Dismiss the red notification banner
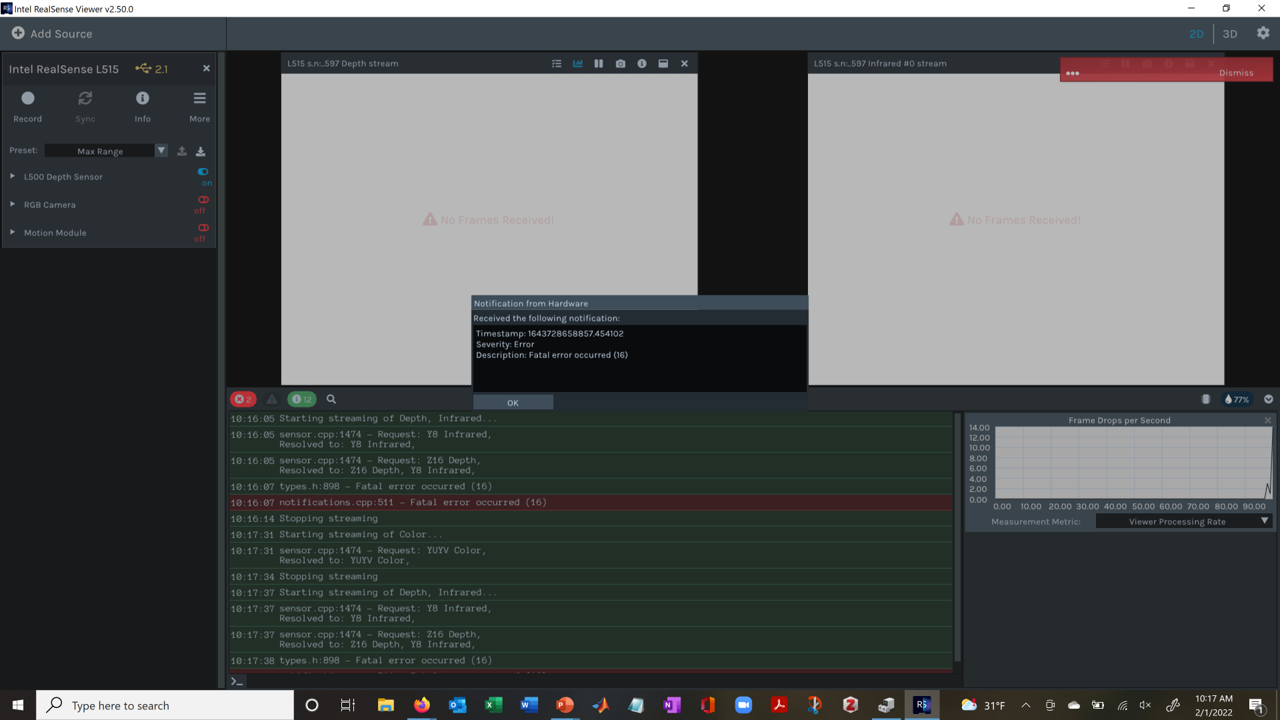The height and width of the screenshot is (720, 1280). click(1236, 72)
